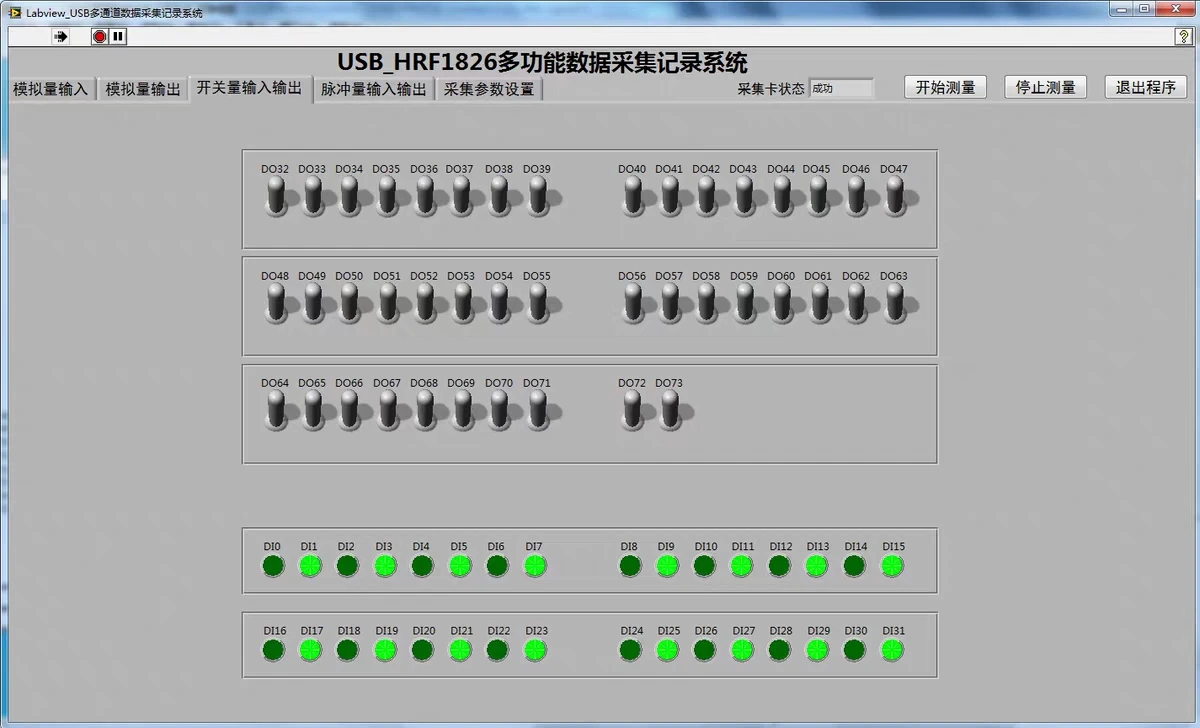Switch to the 模拟量输入 tab

(x=51, y=89)
